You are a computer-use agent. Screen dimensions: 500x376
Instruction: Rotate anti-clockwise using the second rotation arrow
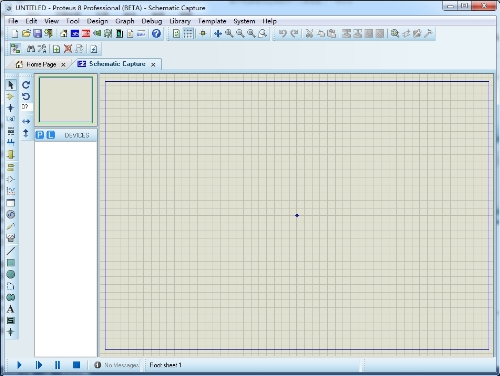pyautogui.click(x=26, y=97)
